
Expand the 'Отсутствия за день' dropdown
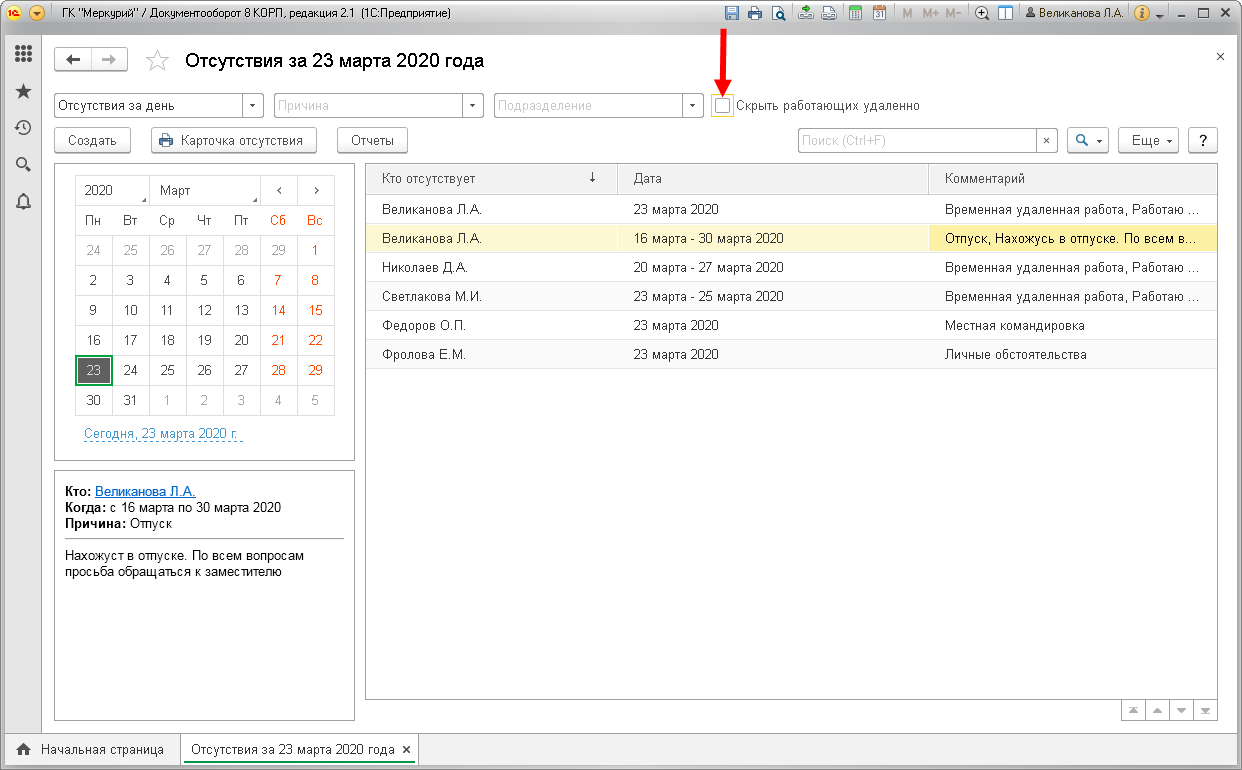coord(253,105)
